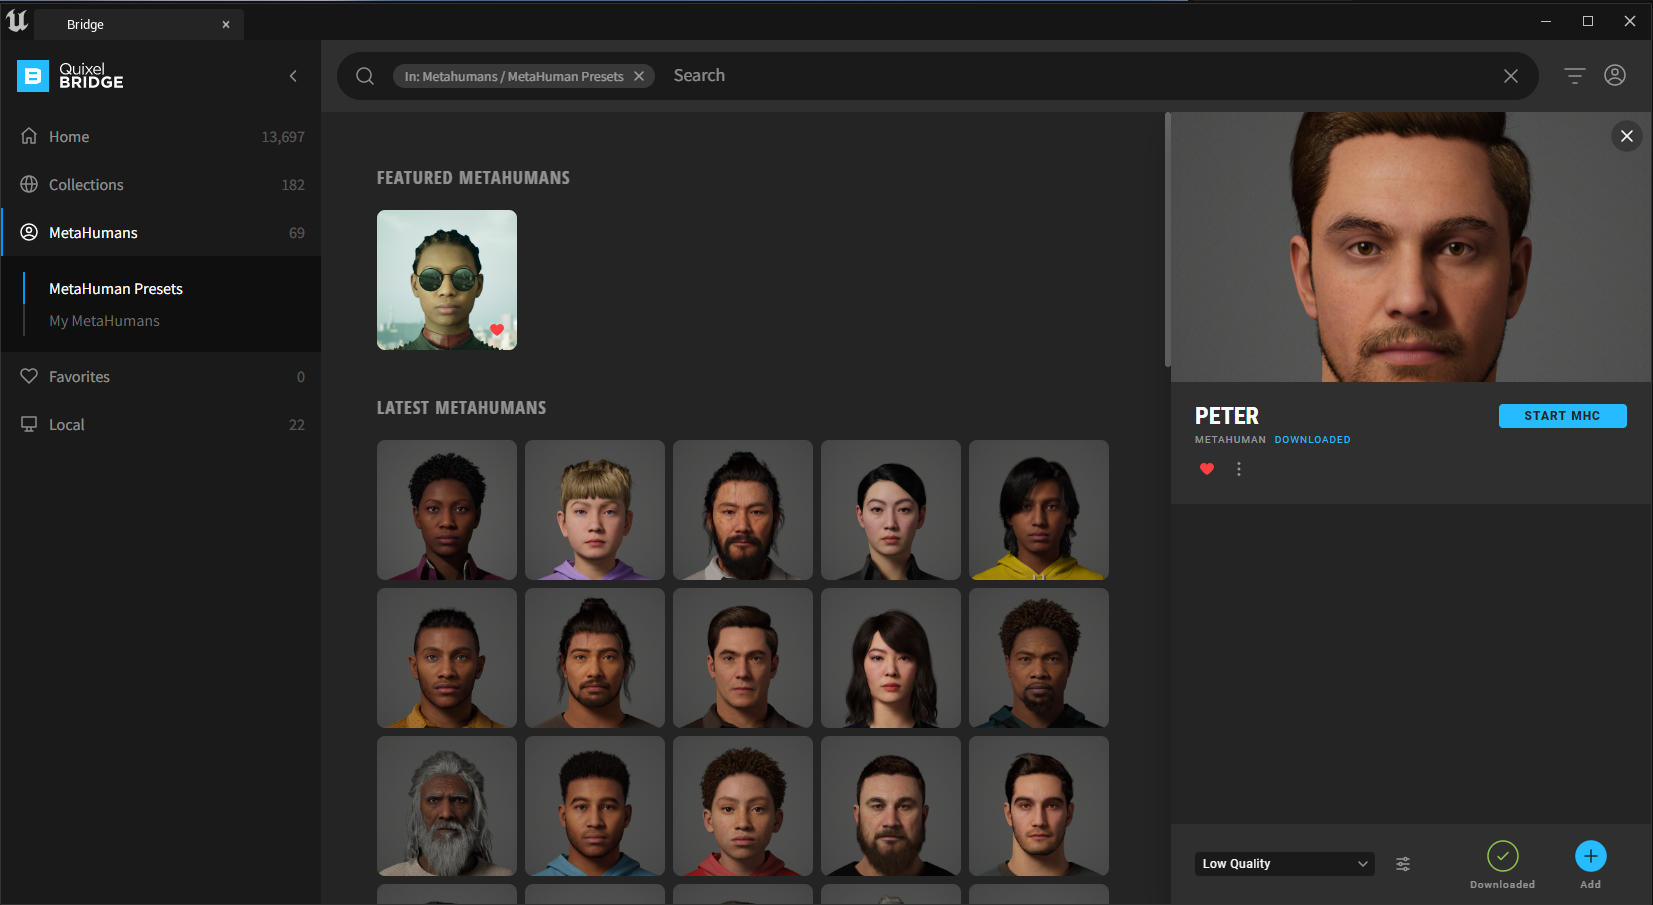Screen dimensions: 1653x905
Task: Open the Favorites section
Action: point(162,377)
